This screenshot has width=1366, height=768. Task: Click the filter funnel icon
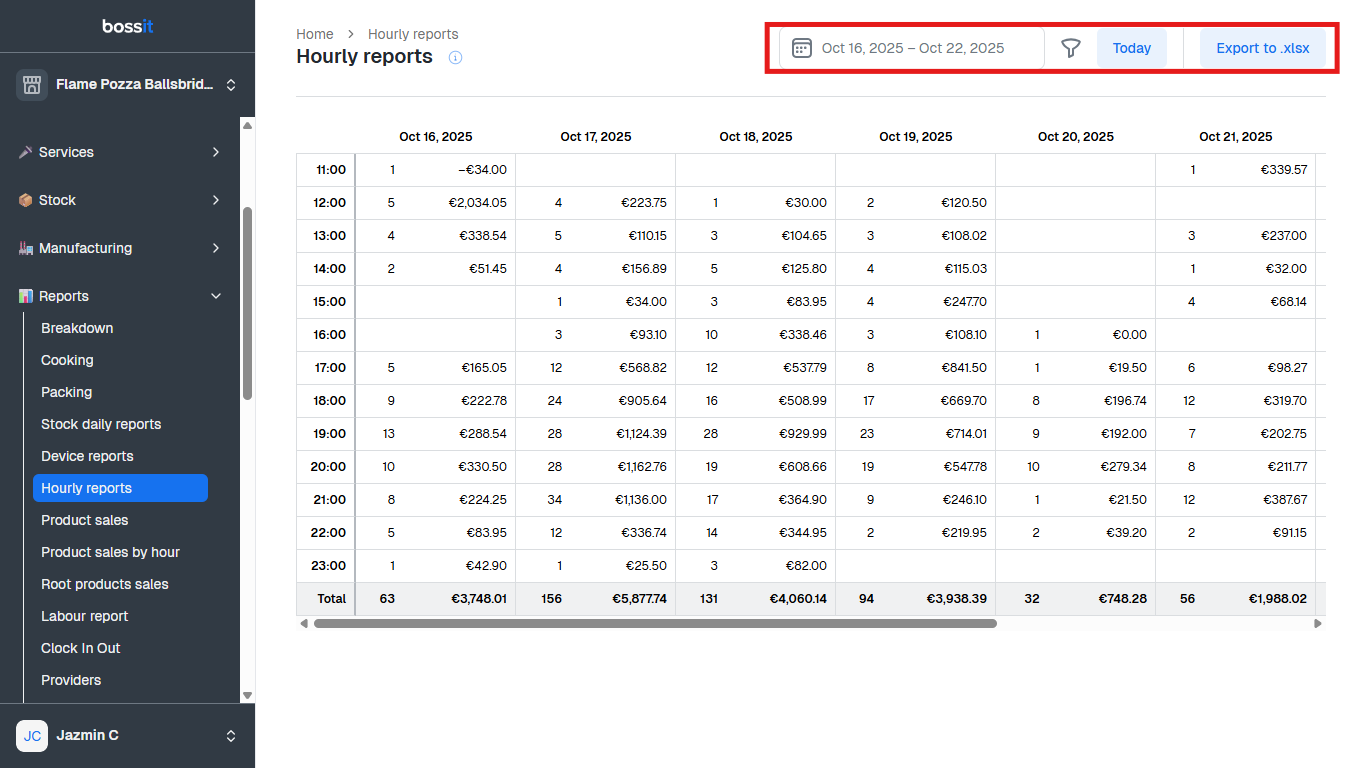click(x=1071, y=48)
